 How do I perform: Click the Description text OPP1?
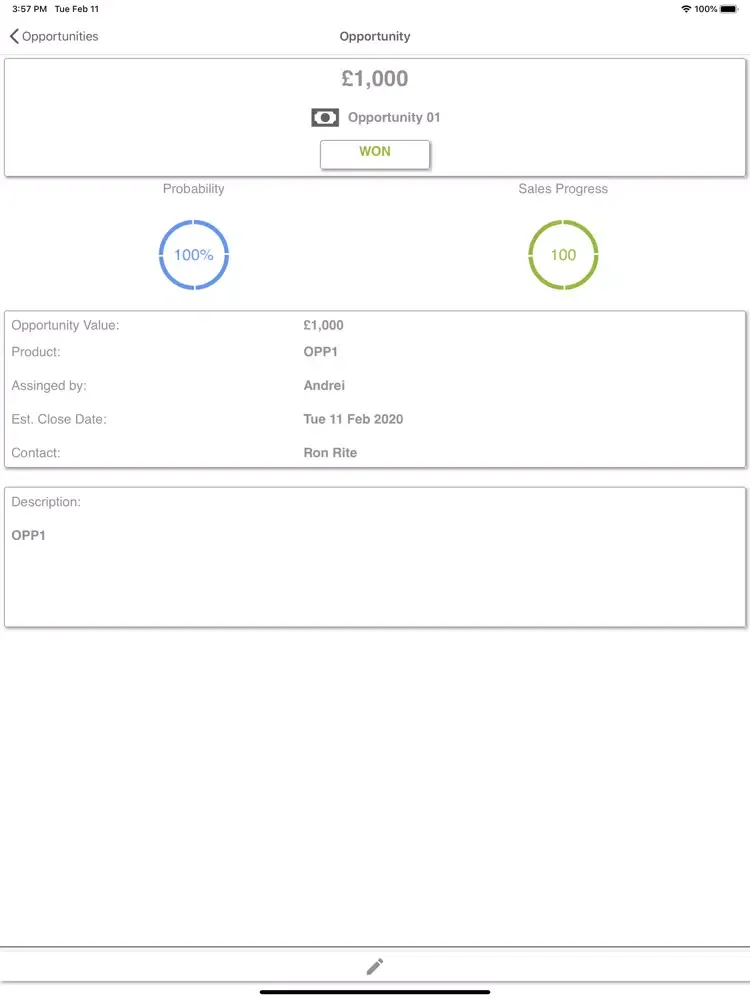(29, 535)
